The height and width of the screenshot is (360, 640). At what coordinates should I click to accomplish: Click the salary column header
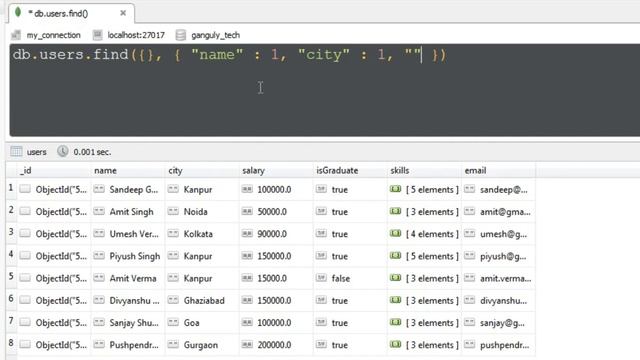point(276,171)
